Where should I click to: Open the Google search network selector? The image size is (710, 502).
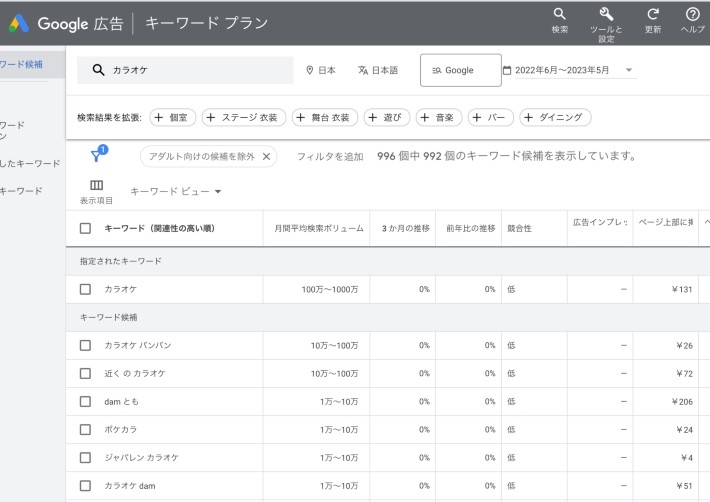coord(461,70)
